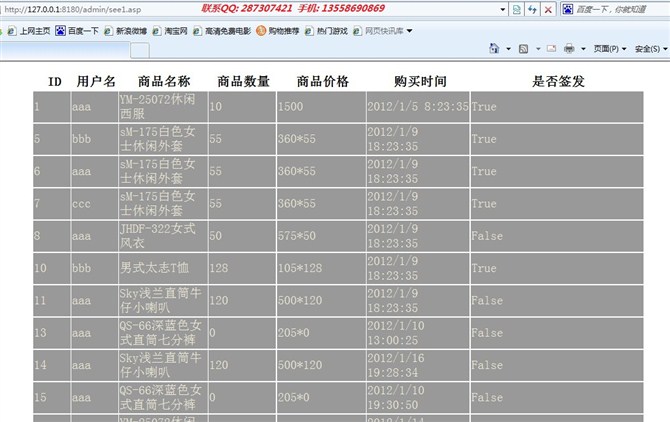Click the refresh page icon
The width and height of the screenshot is (670, 422).
(532, 9)
